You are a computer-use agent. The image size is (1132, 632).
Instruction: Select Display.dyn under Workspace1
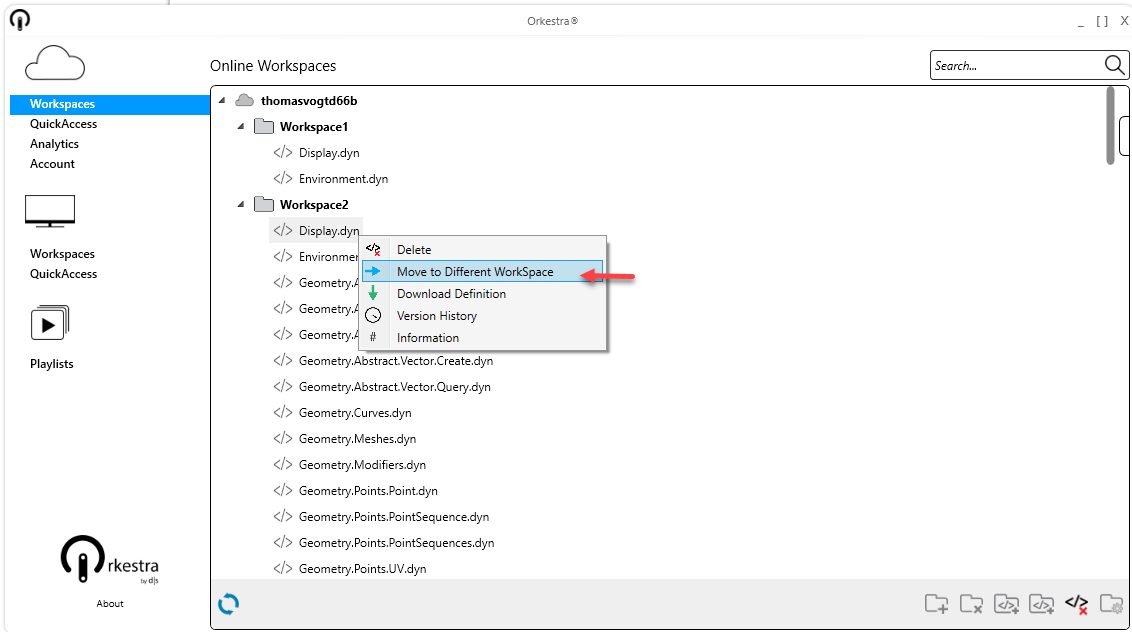tap(329, 152)
